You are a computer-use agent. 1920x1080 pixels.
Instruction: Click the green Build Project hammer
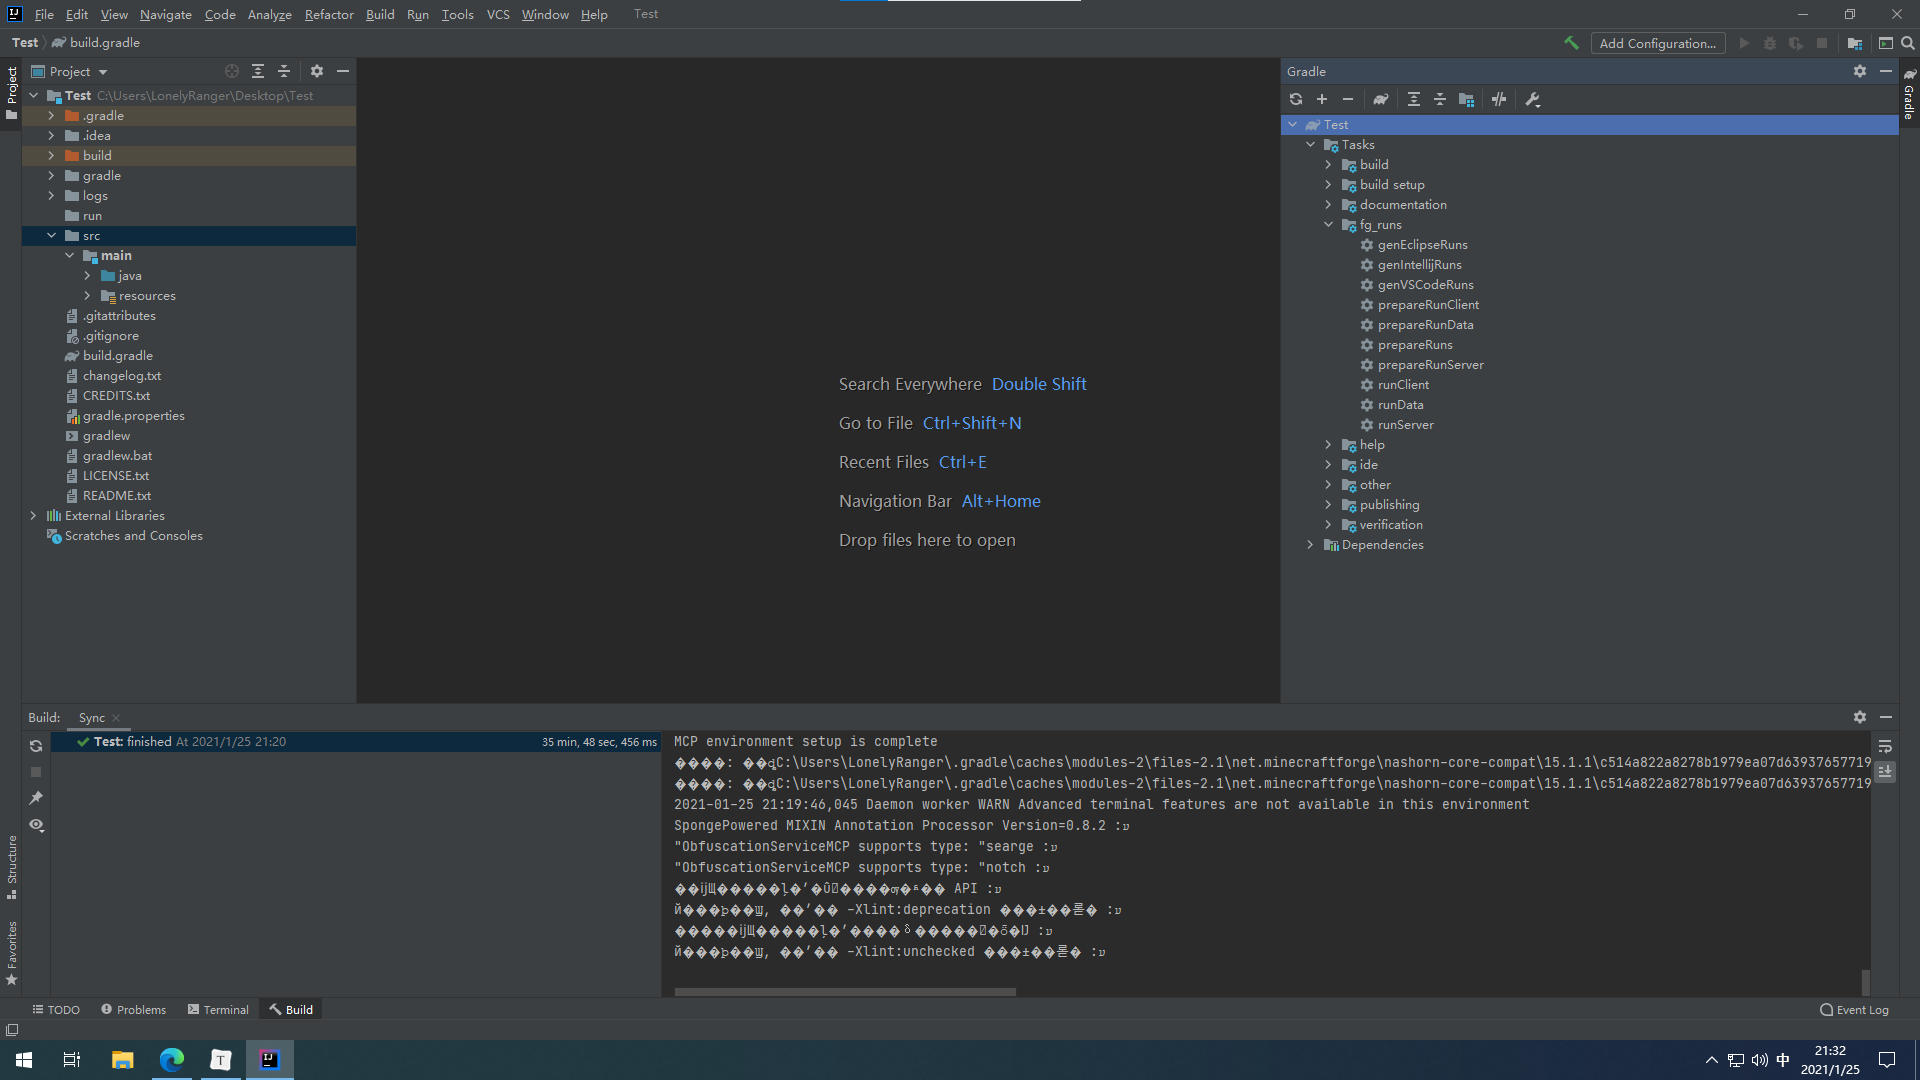click(x=1571, y=43)
